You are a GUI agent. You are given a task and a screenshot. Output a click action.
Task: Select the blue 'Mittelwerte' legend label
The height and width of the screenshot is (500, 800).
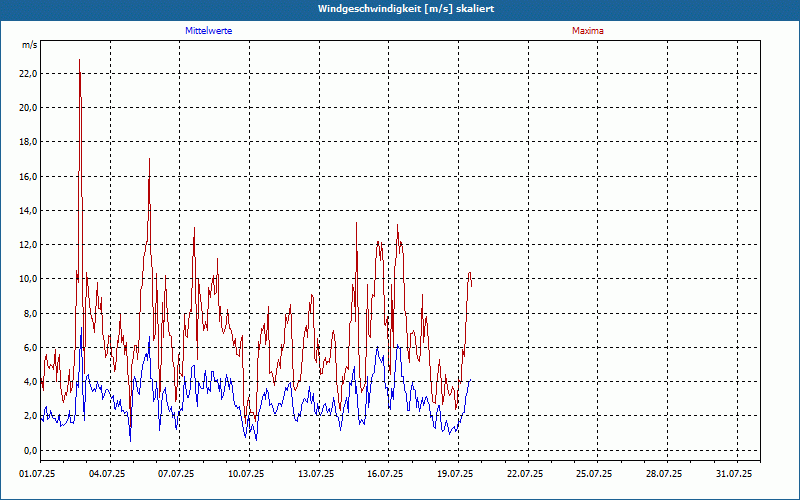point(209,31)
